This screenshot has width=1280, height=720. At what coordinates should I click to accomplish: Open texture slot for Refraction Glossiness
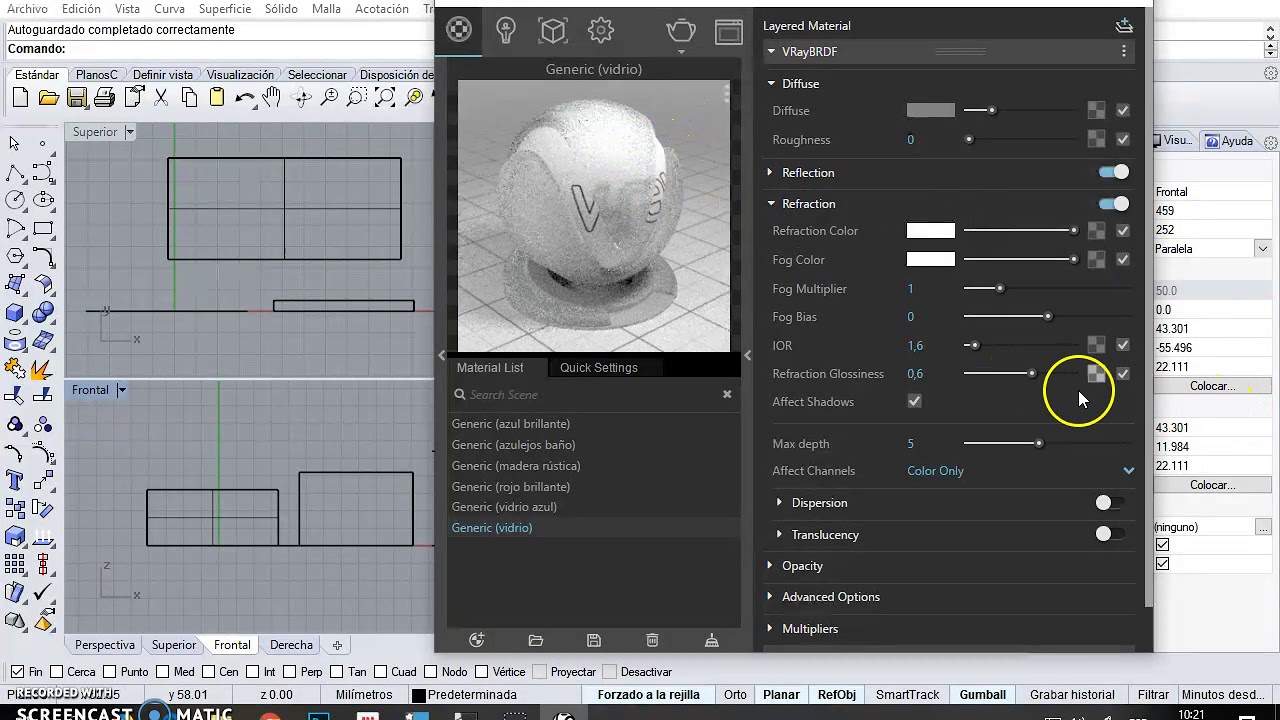point(1097,374)
